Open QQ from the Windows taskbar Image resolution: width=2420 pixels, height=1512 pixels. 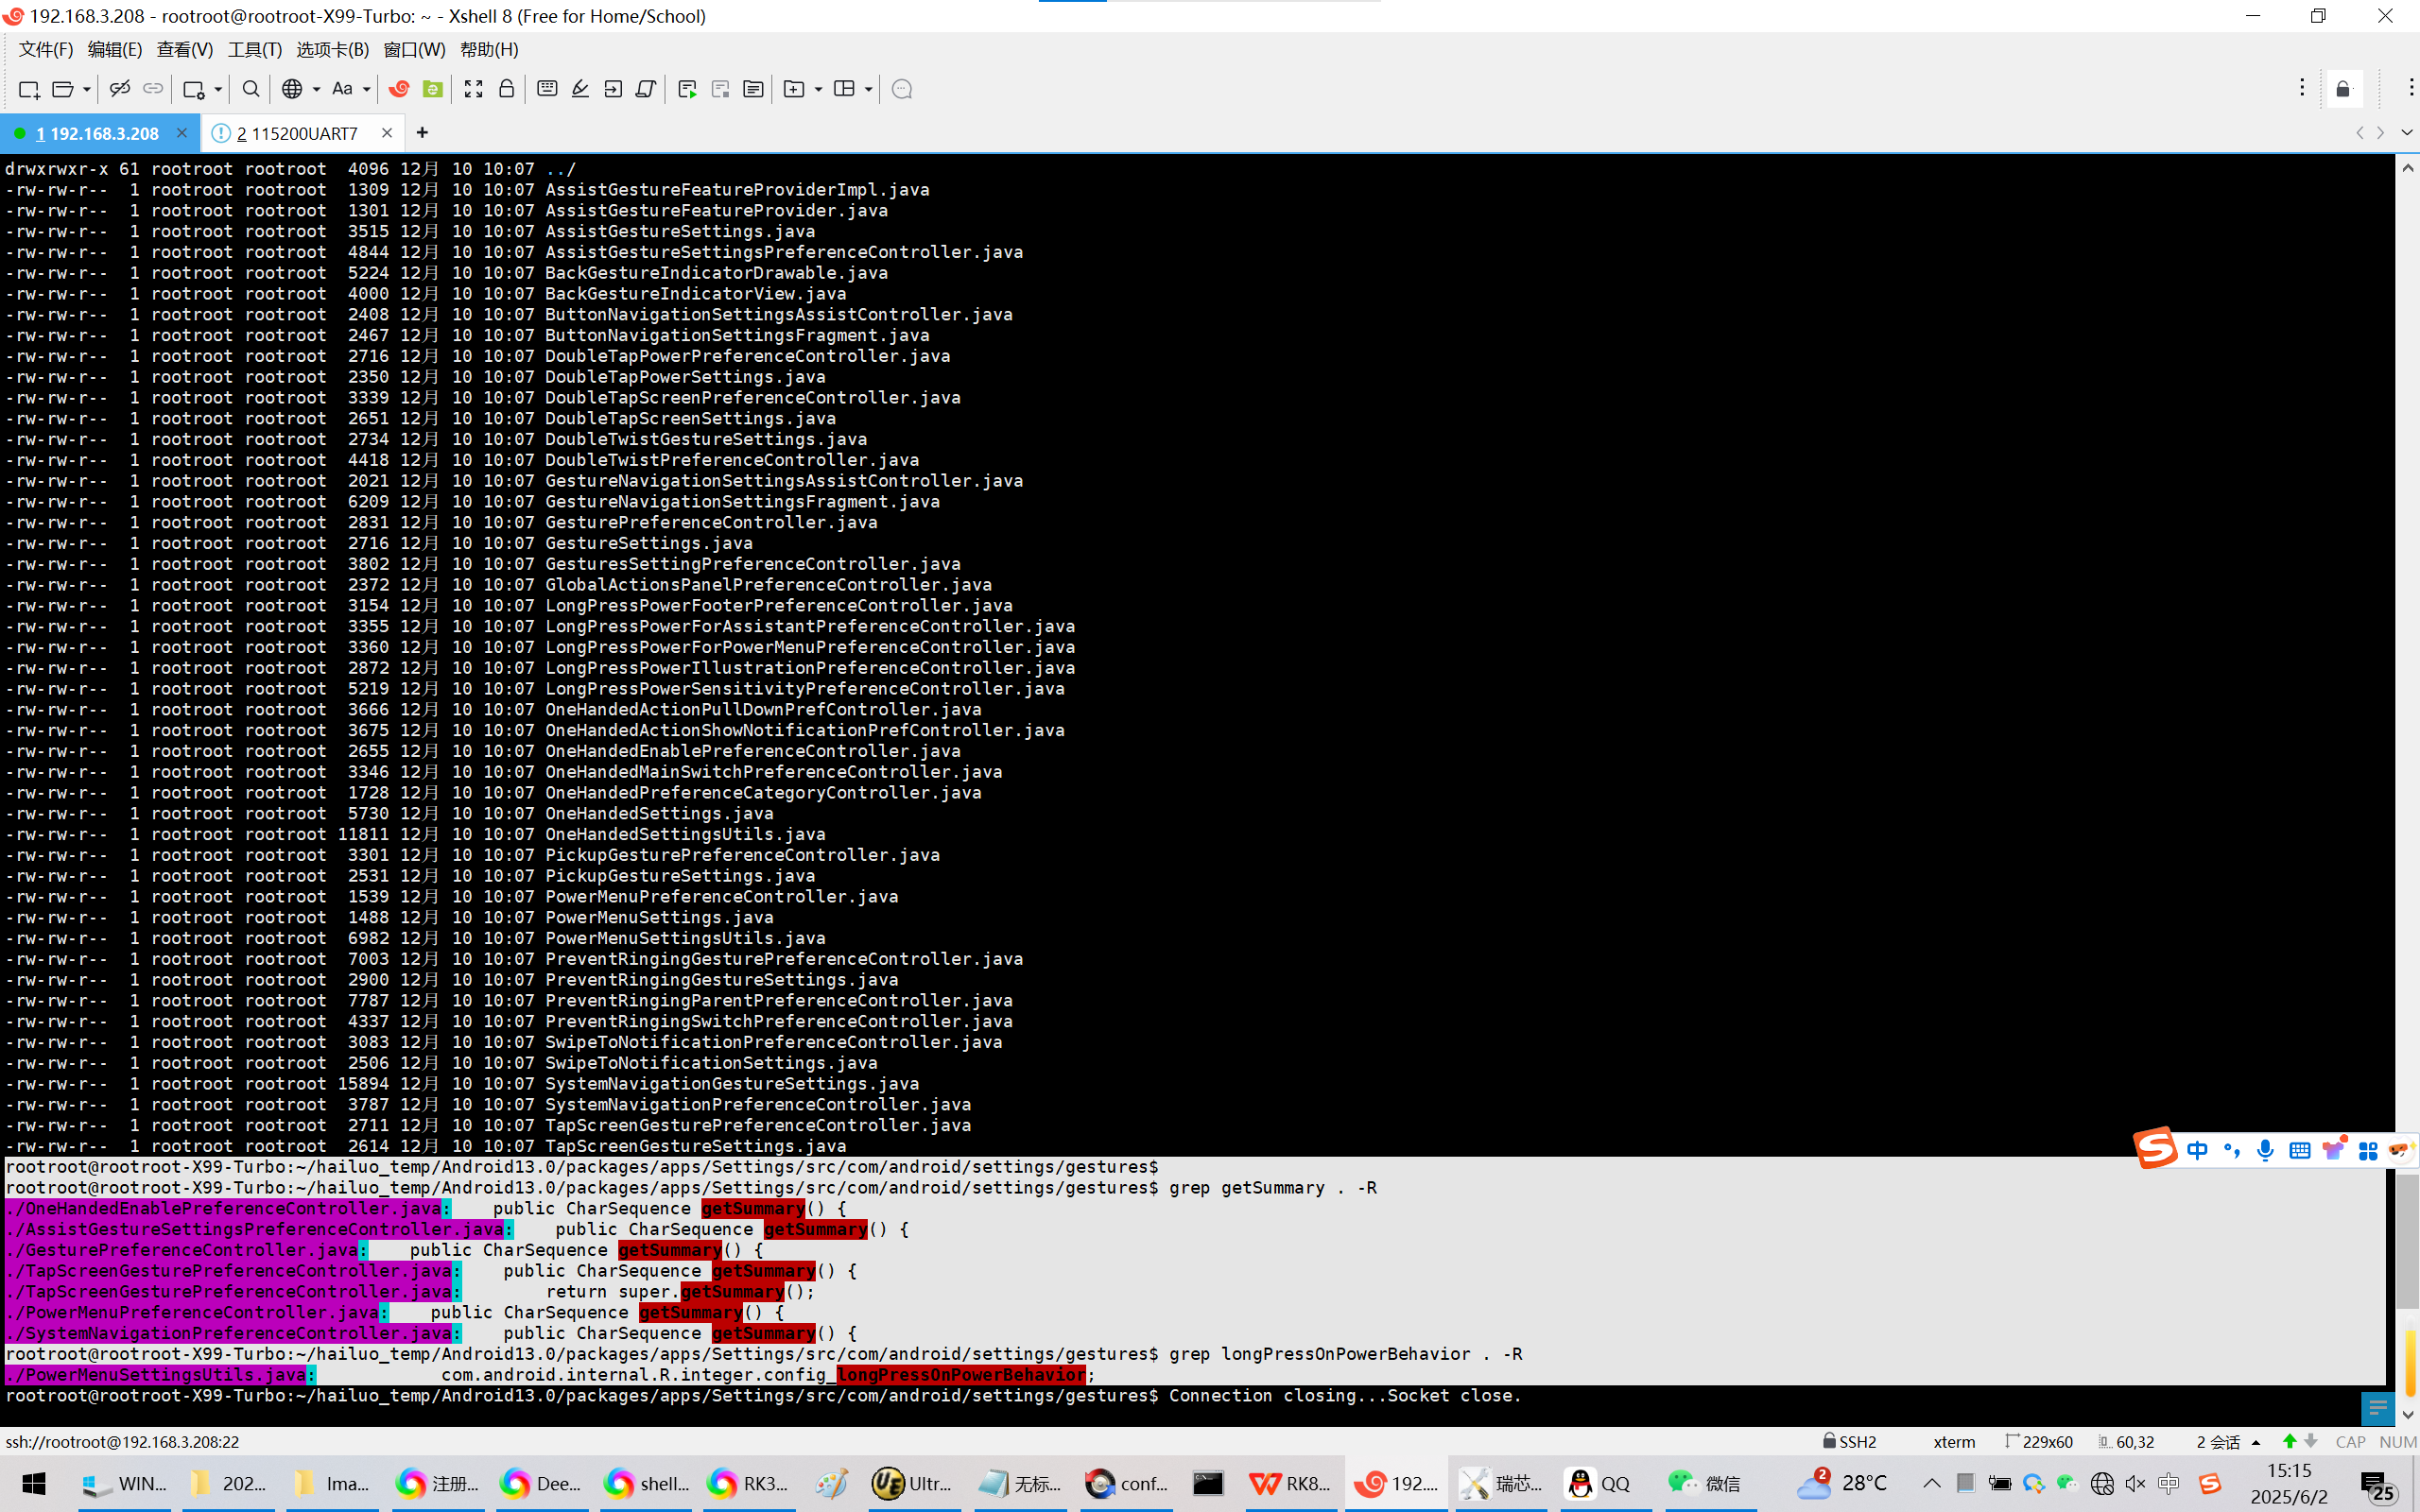click(1599, 1483)
